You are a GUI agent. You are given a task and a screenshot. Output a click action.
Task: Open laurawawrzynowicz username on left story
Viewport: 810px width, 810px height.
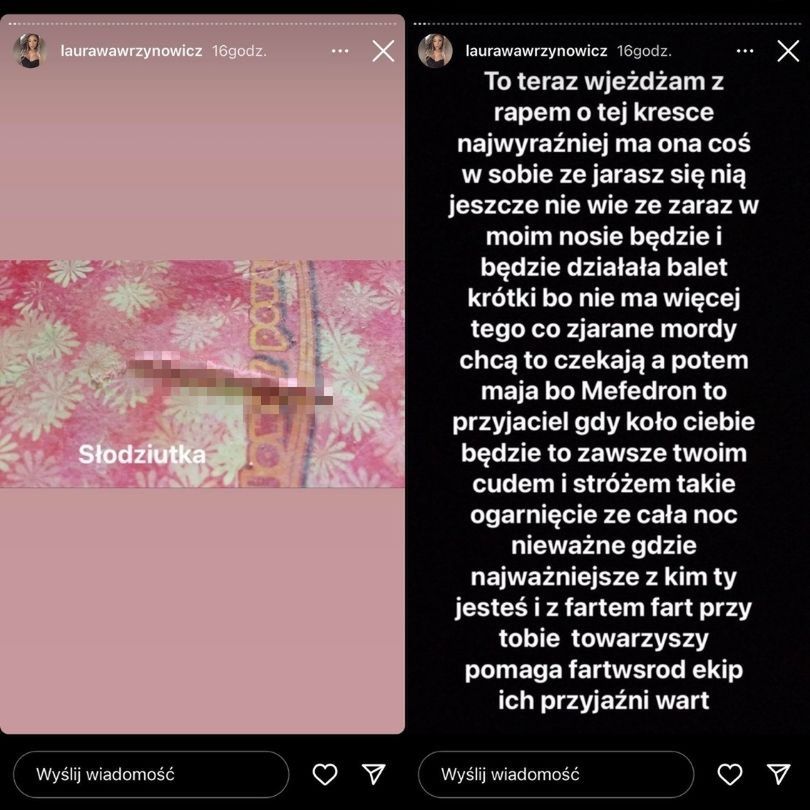point(131,51)
